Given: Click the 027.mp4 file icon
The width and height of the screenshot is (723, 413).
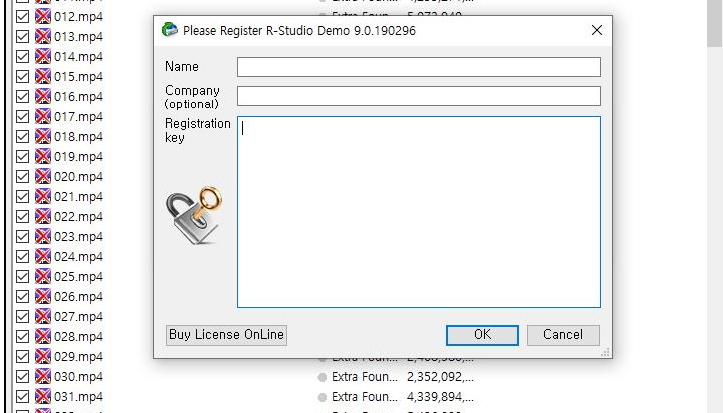Looking at the screenshot, I should (43, 317).
